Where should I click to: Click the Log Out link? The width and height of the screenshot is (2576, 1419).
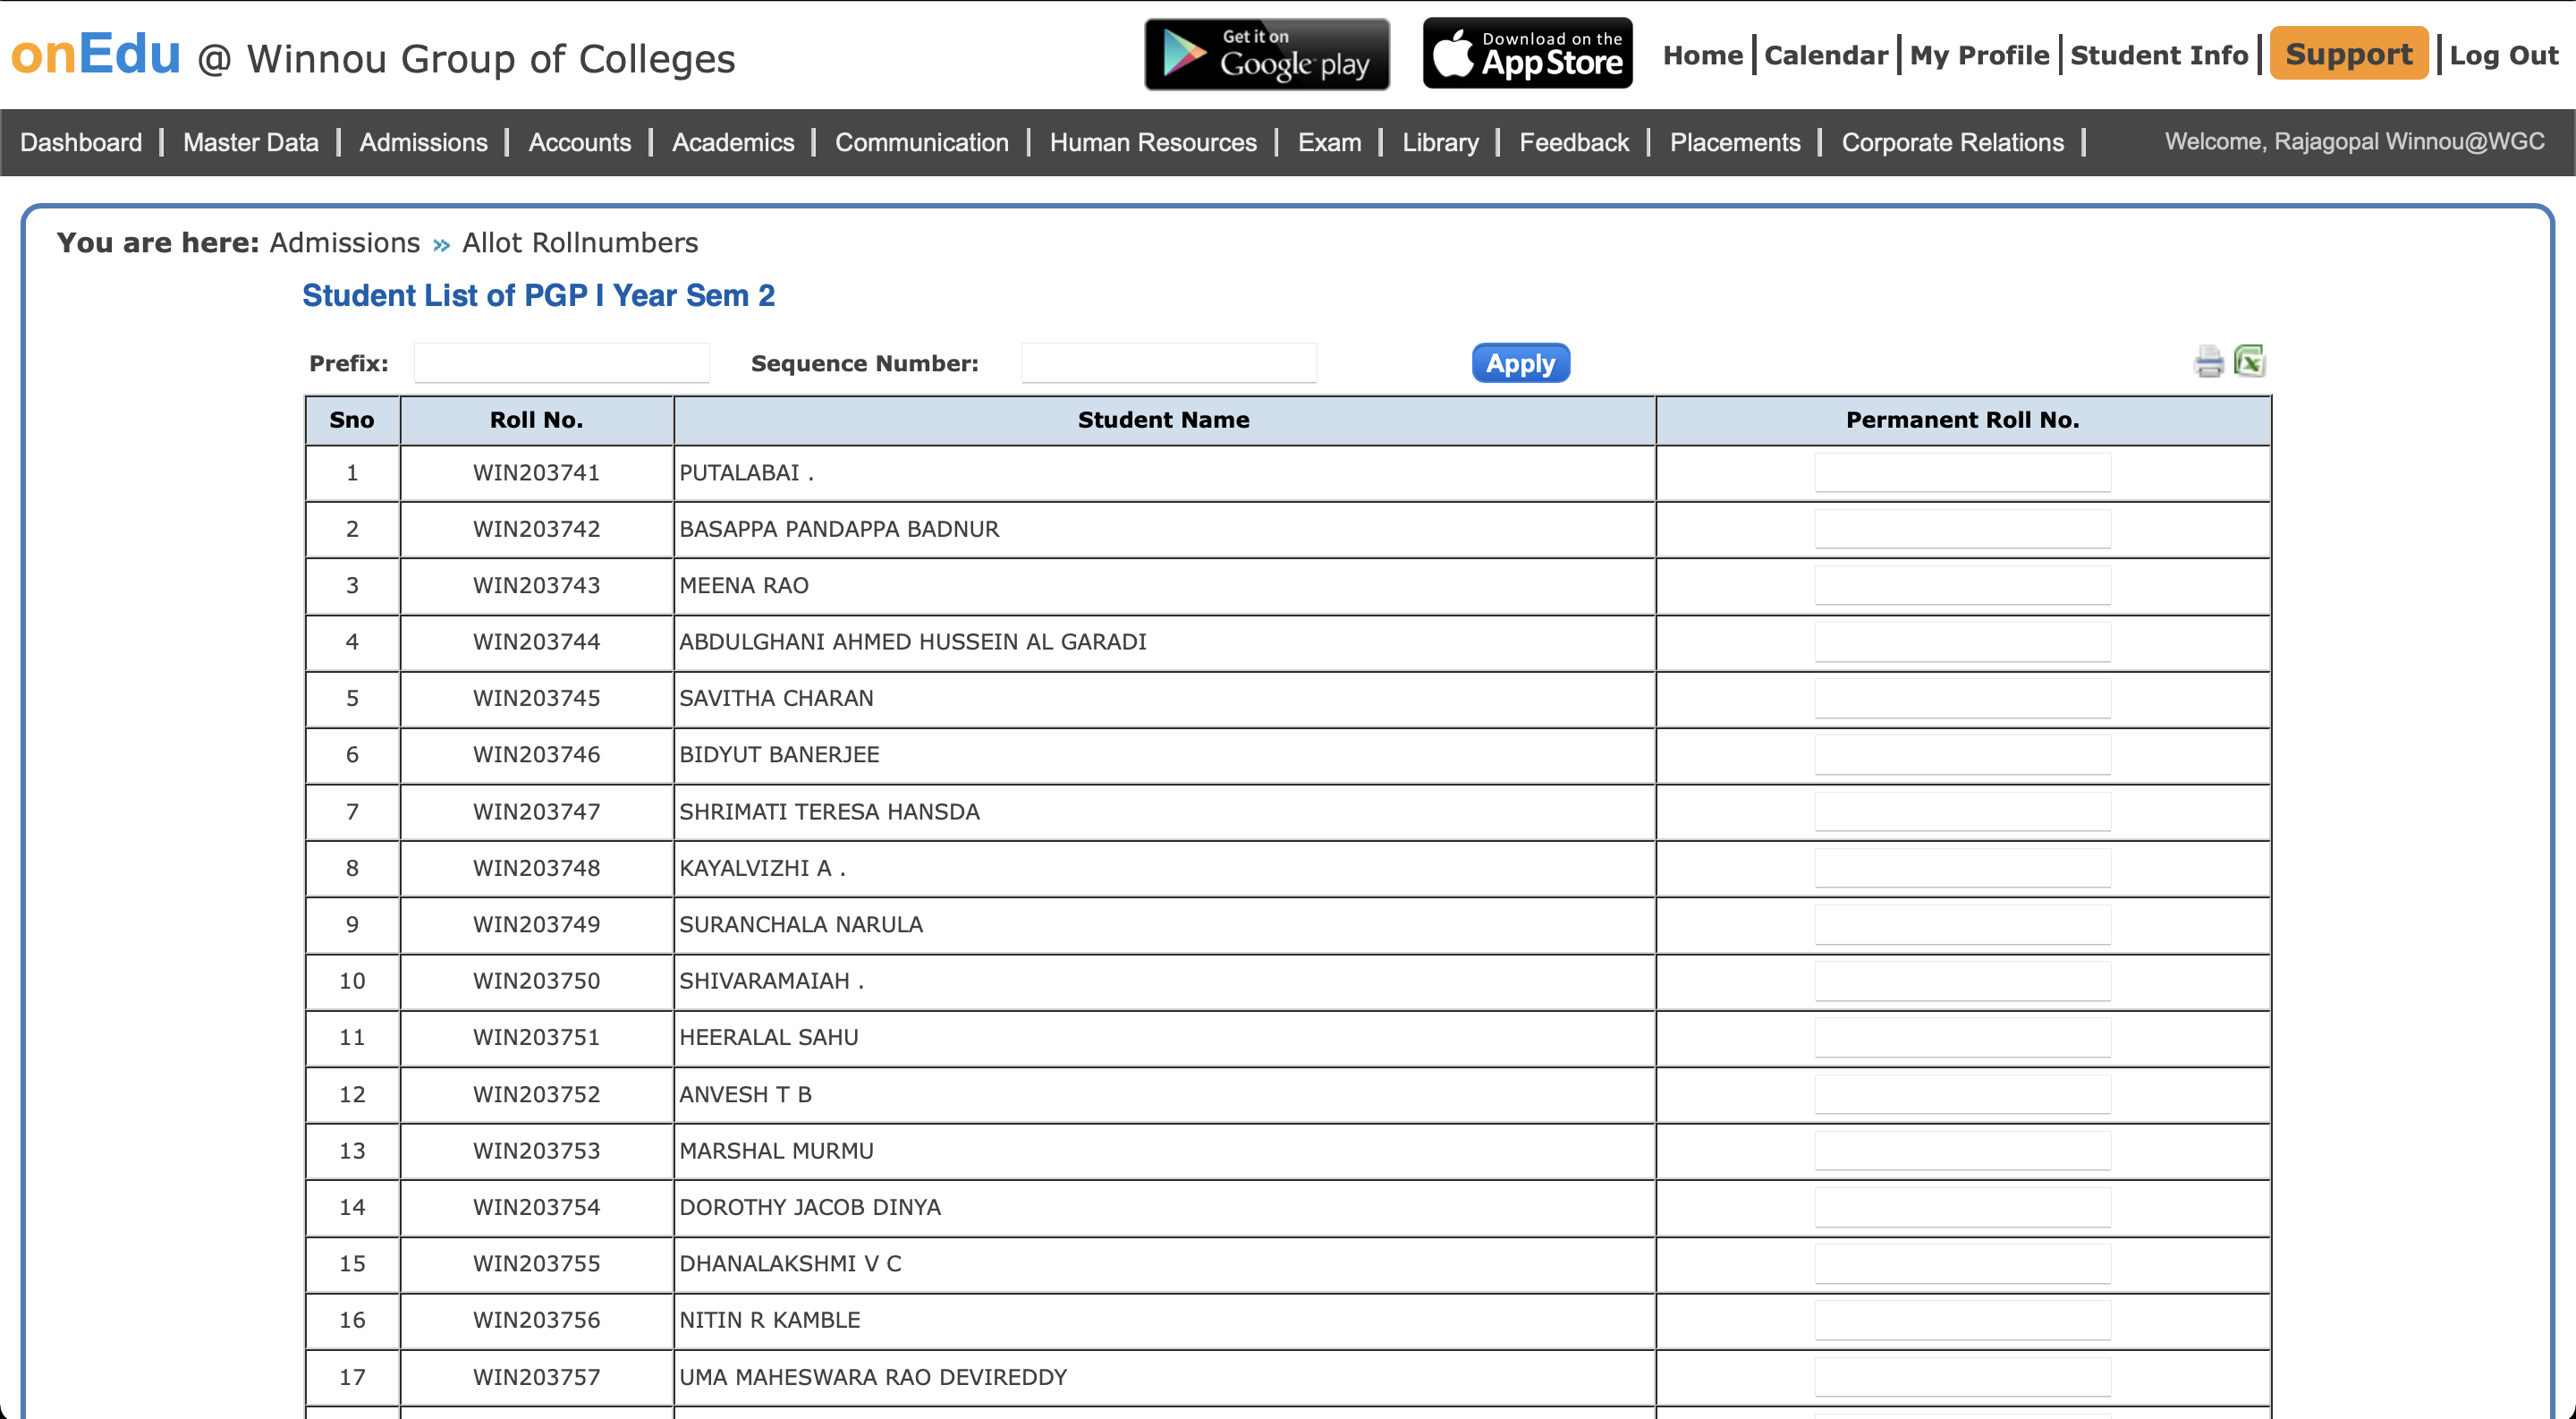(2503, 56)
